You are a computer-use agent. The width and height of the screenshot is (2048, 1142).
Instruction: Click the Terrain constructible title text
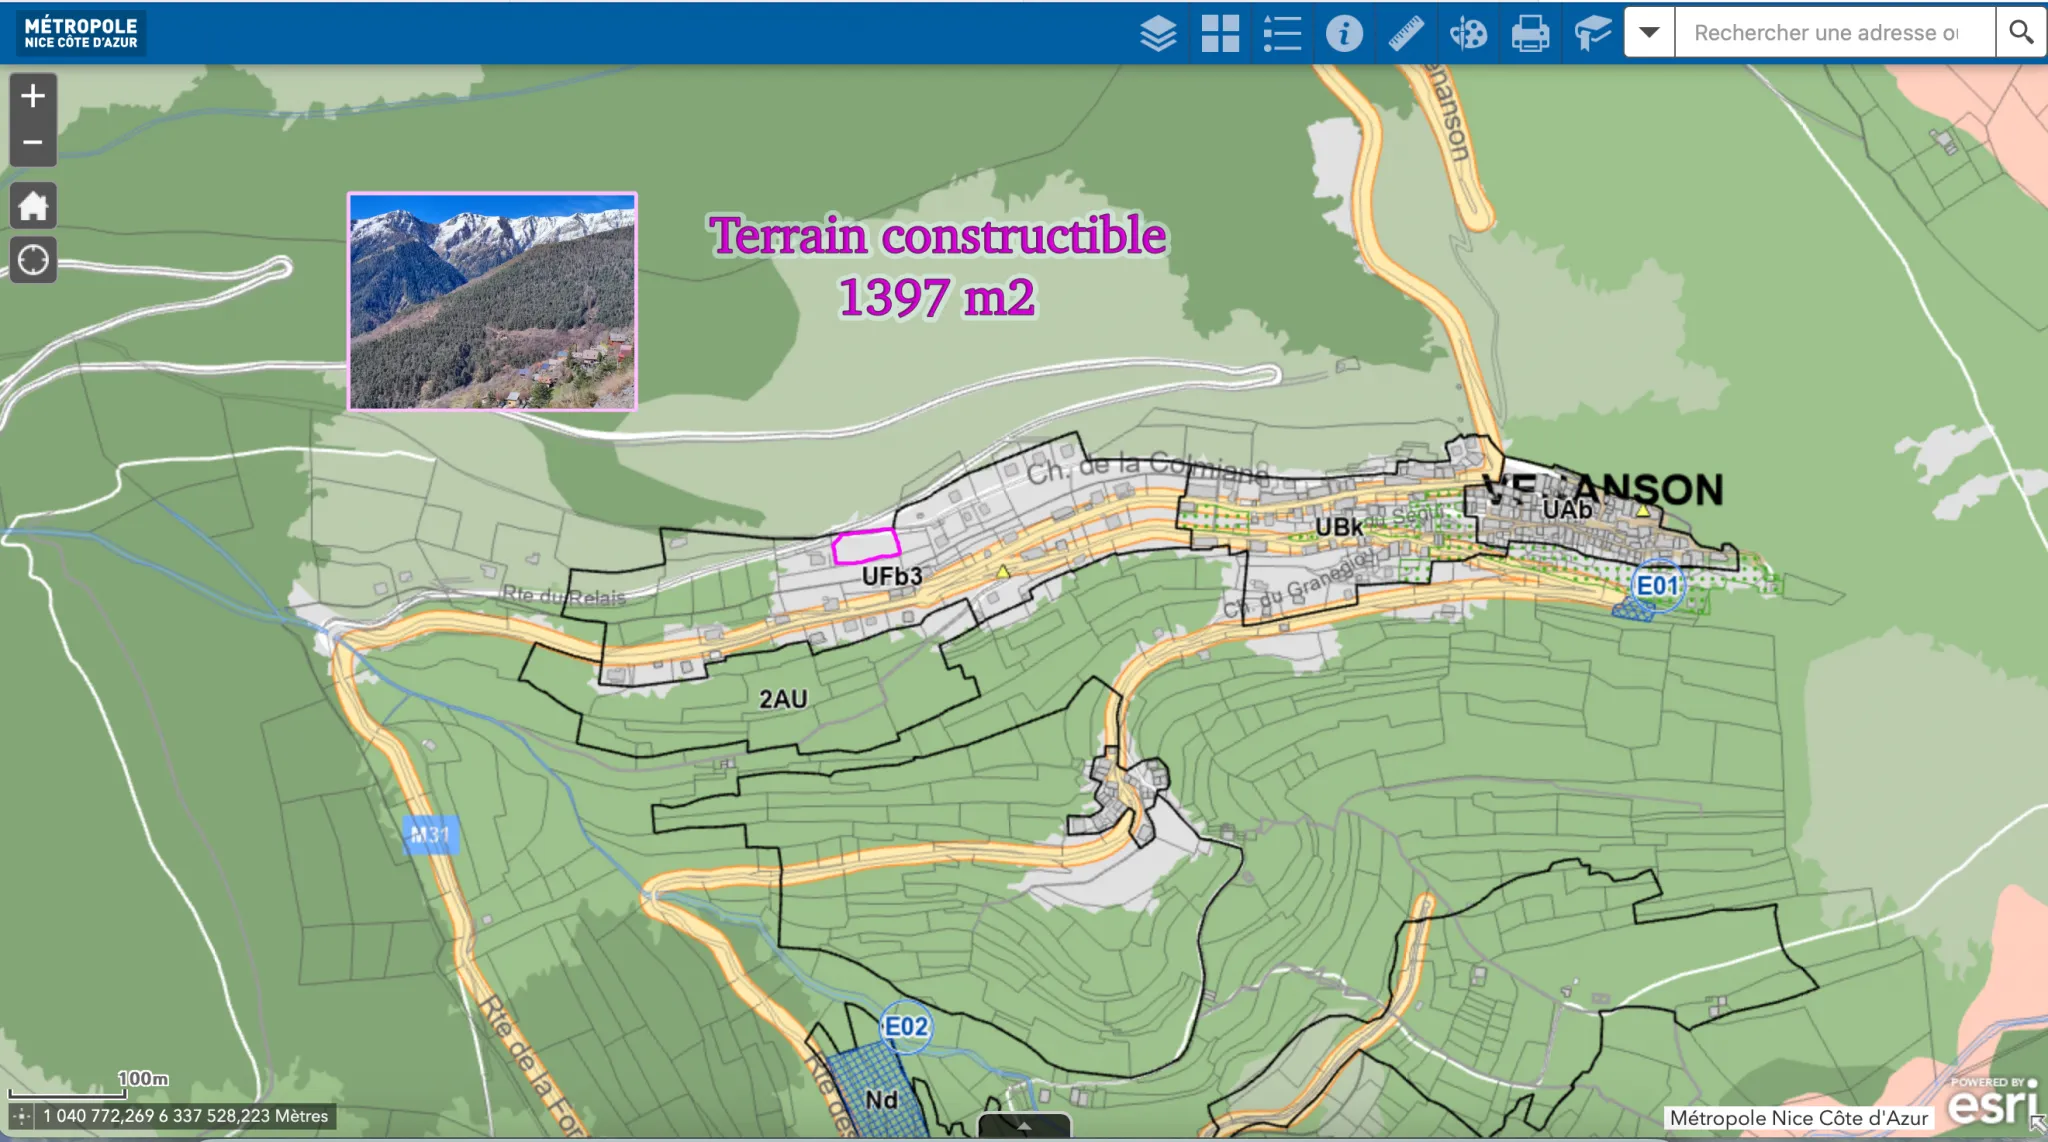pos(937,236)
